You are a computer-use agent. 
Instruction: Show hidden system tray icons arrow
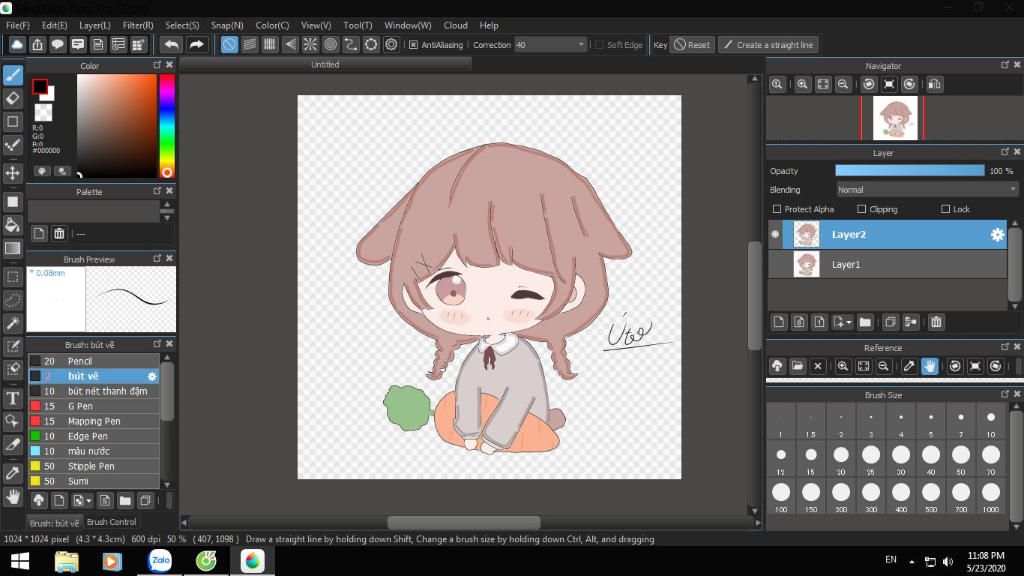click(x=911, y=561)
